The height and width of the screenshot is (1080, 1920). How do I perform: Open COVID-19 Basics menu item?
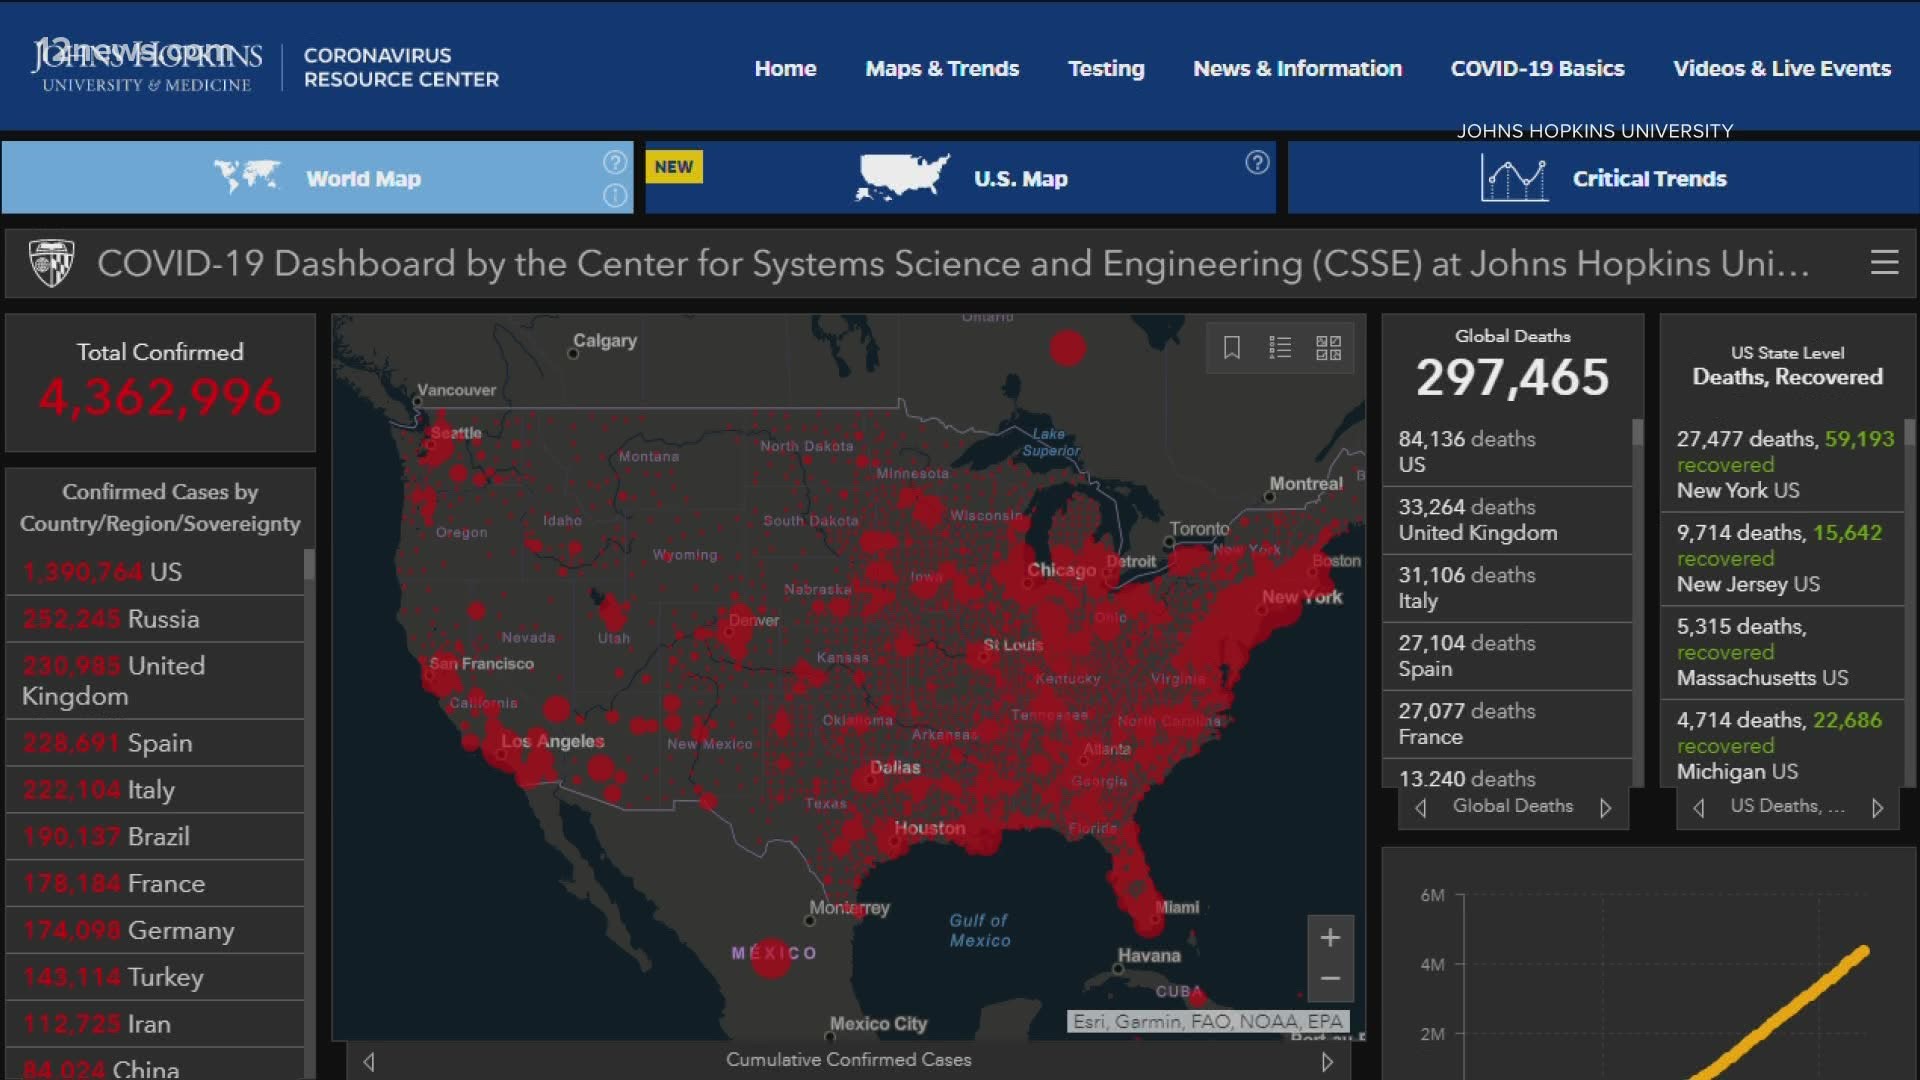[x=1537, y=68]
